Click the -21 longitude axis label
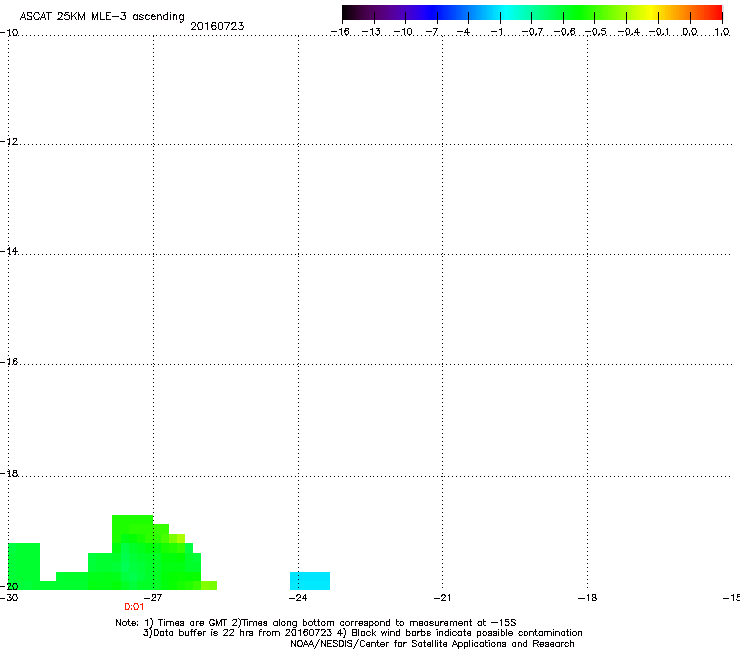Screen dimensions: 740x650 click(x=442, y=598)
